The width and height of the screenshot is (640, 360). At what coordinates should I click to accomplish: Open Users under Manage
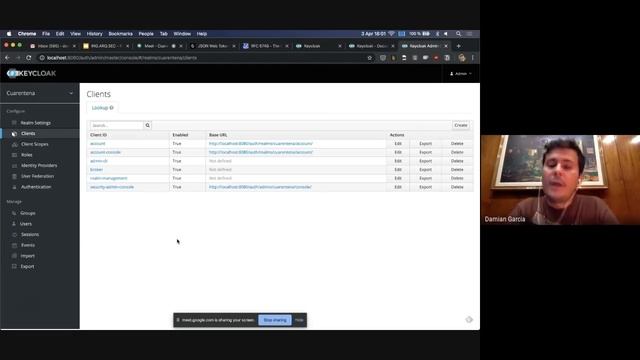coord(26,224)
